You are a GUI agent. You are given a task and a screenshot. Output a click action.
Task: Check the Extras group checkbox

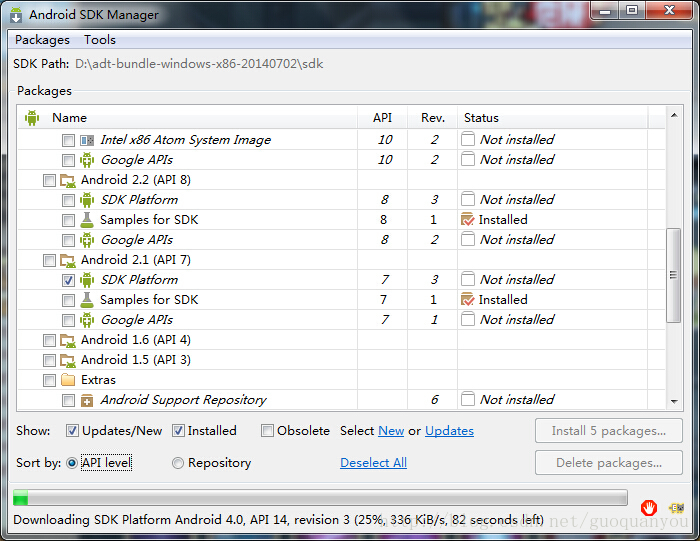pos(49,380)
